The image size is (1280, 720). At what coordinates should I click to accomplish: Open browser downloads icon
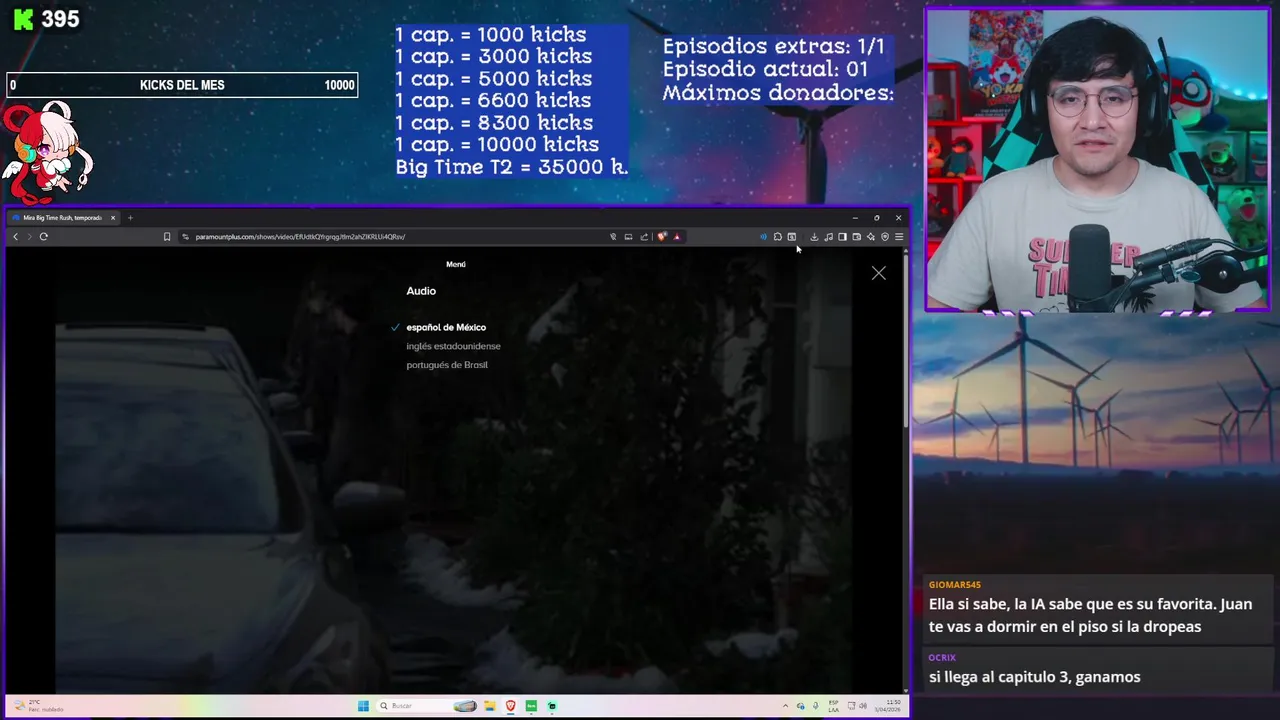point(814,237)
